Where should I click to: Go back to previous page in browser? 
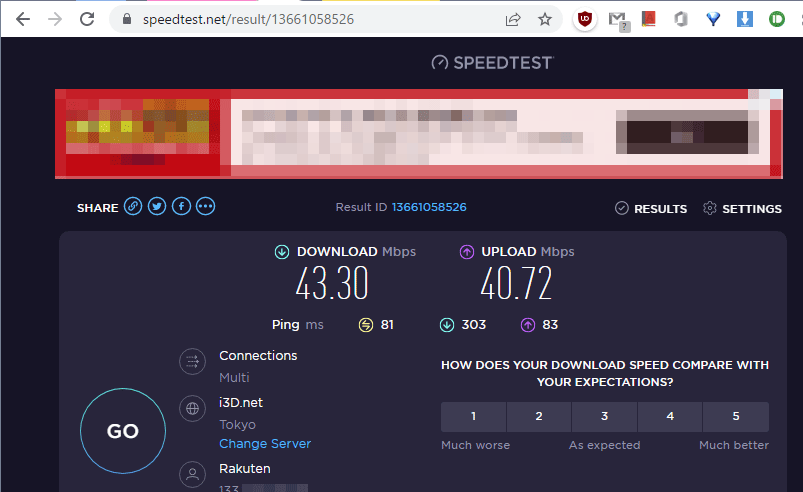tap(23, 19)
